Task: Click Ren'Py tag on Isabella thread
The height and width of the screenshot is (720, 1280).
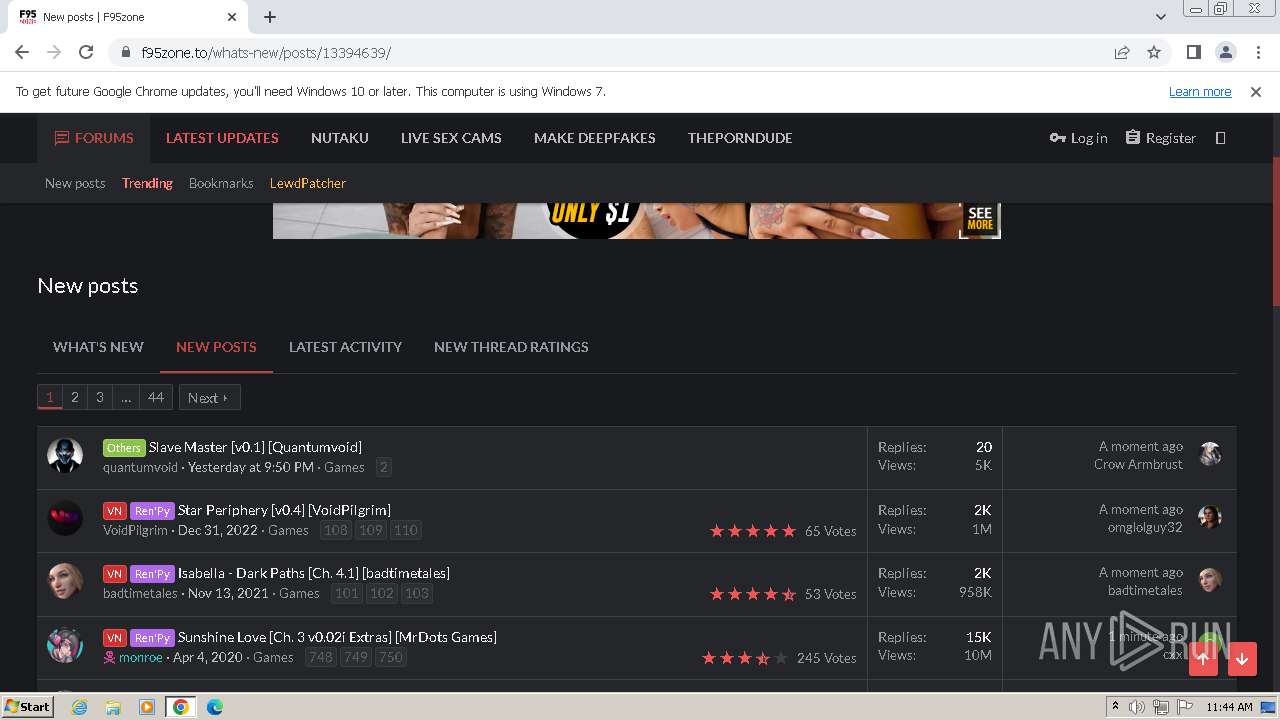Action: coord(152,573)
